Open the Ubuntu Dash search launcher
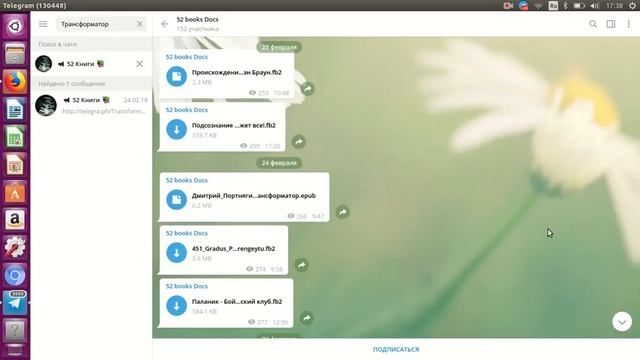The width and height of the screenshot is (640, 360). click(x=15, y=27)
